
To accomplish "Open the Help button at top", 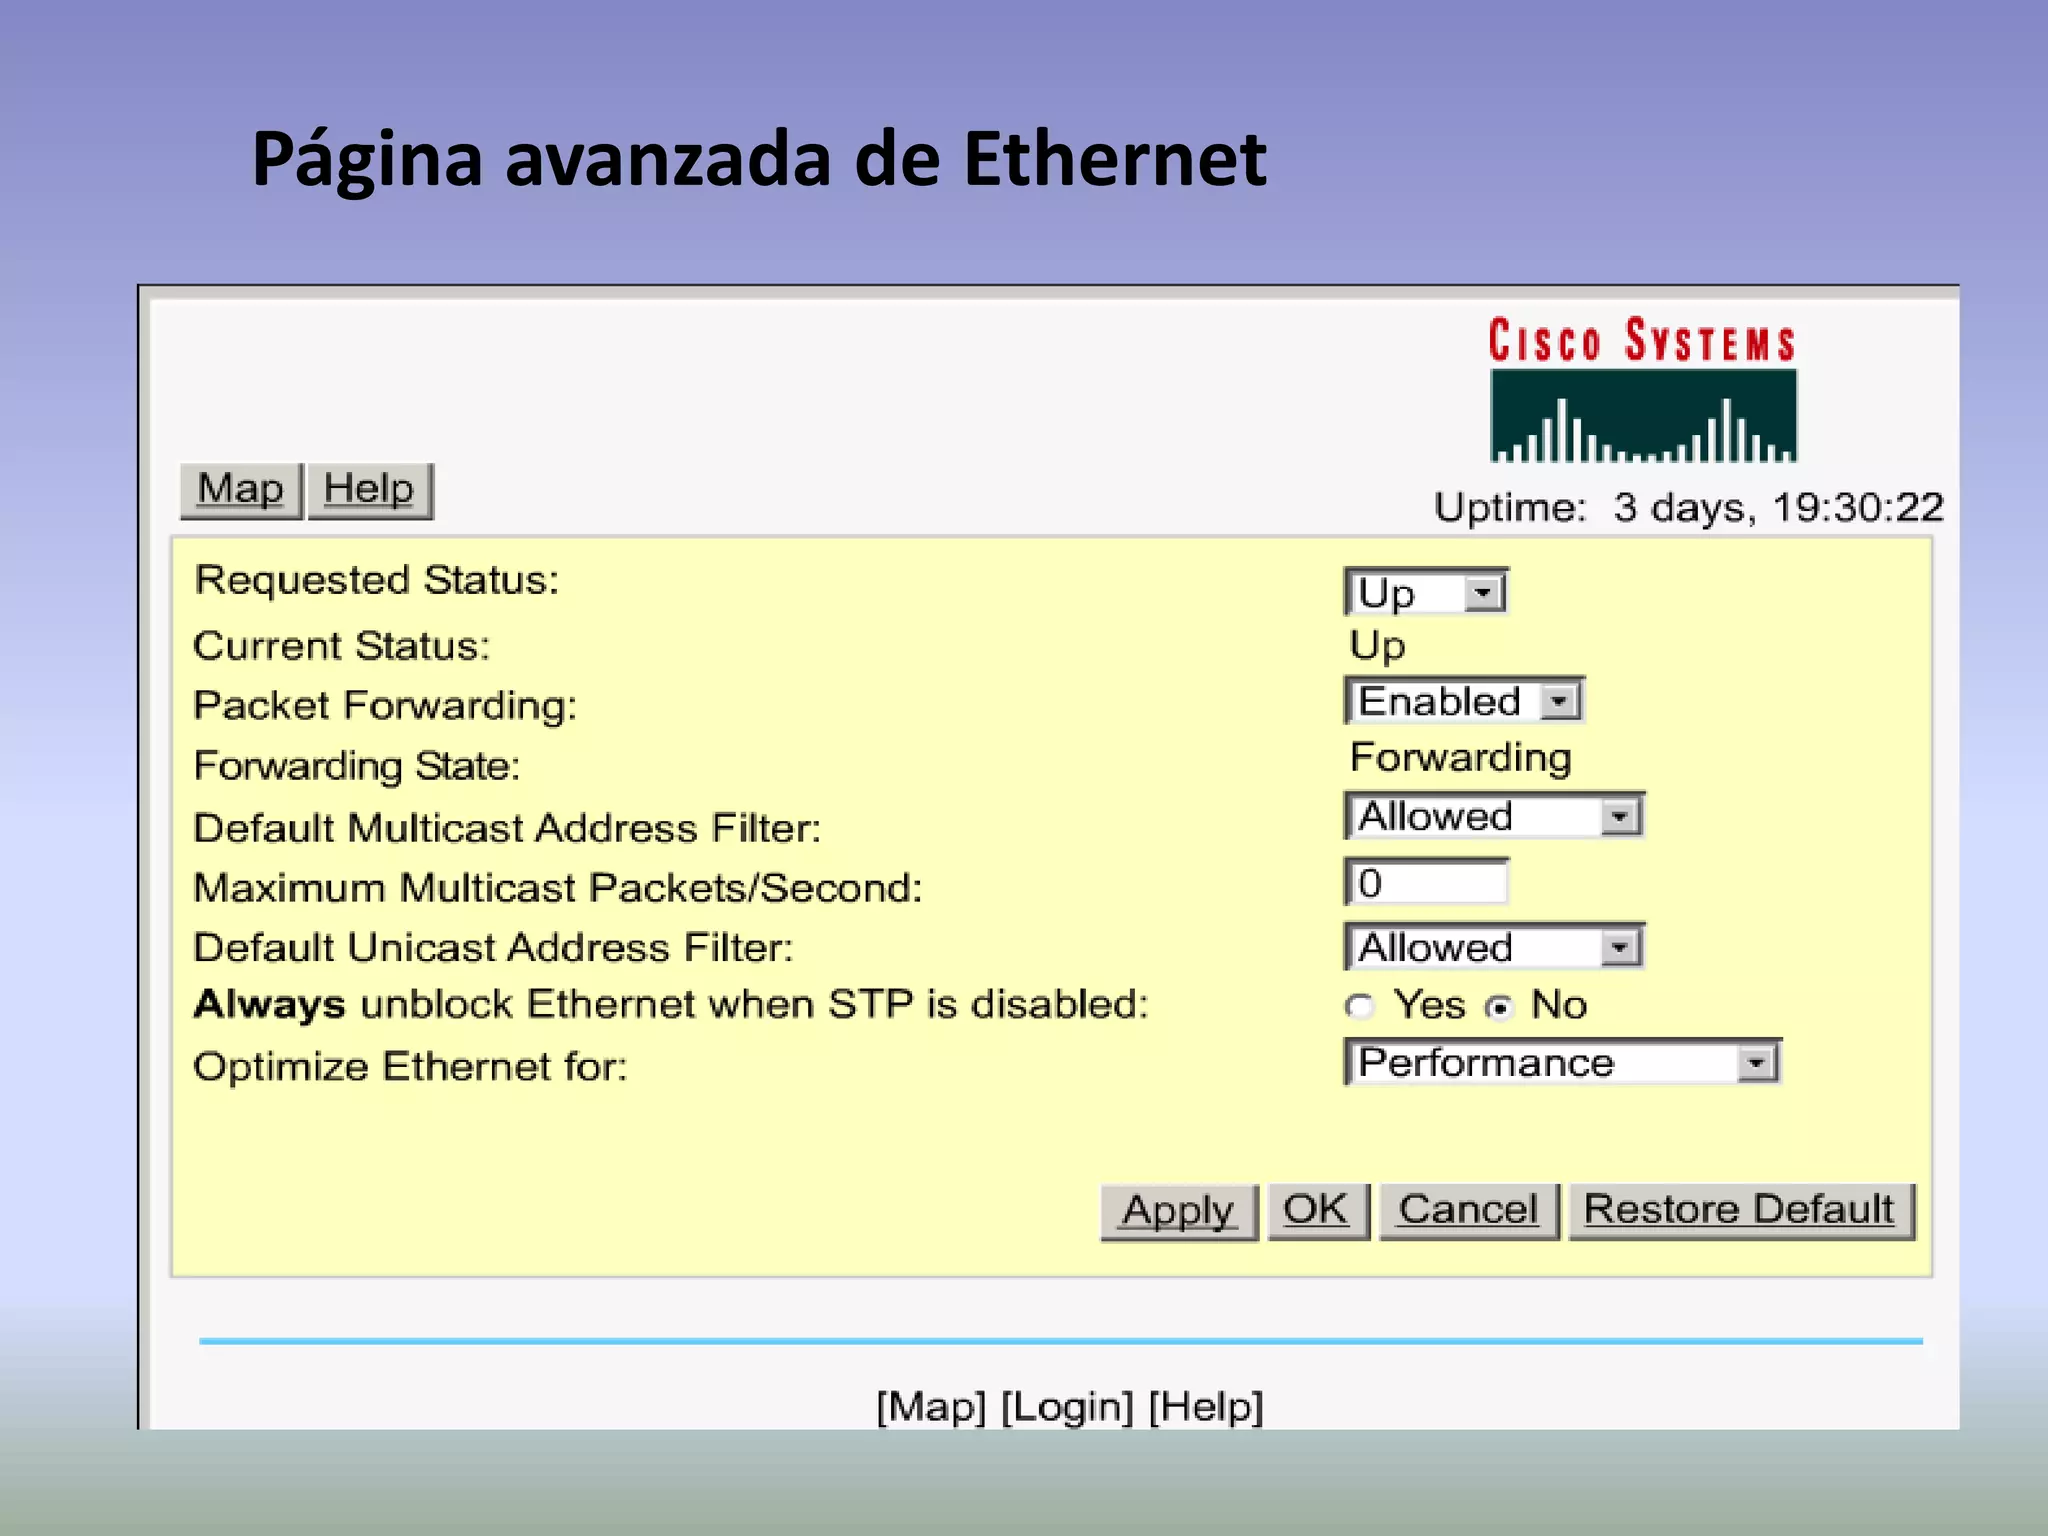I will pos(369,490).
